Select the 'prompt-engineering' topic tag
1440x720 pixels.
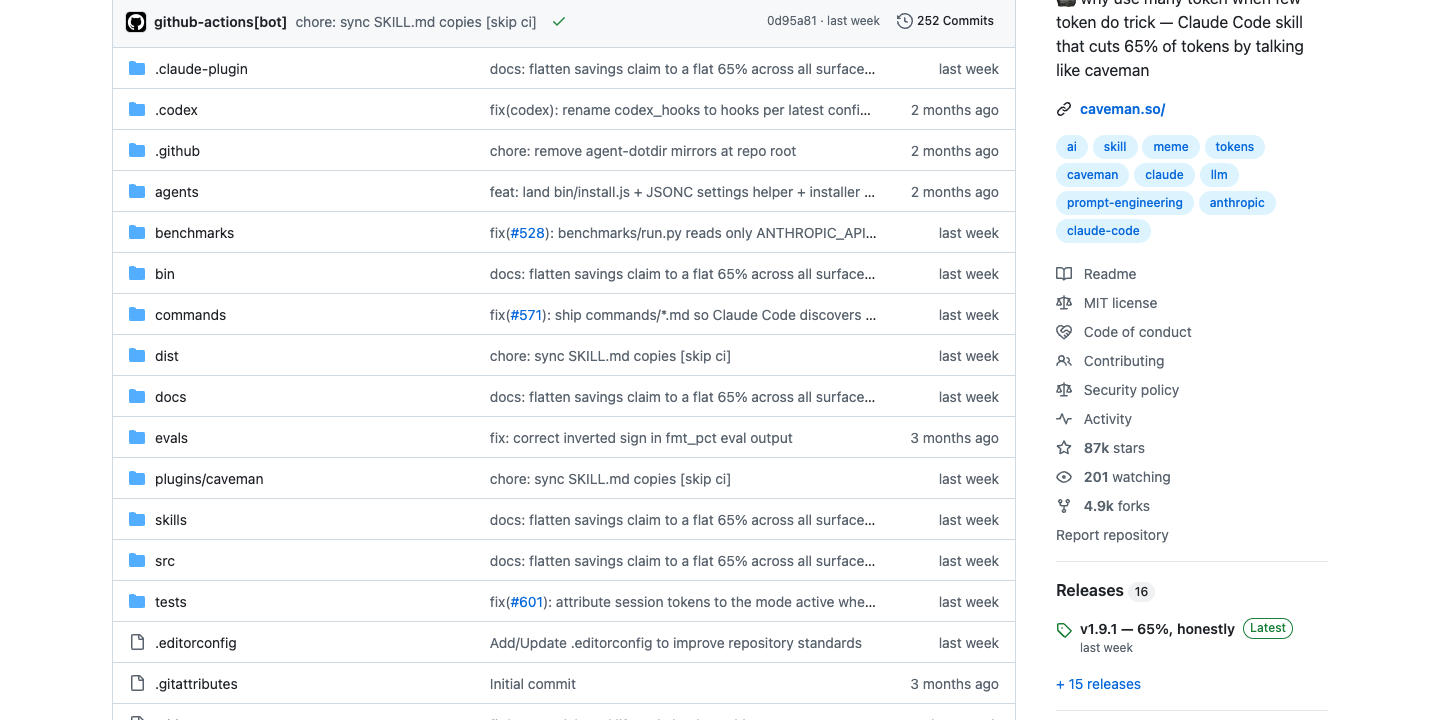point(1124,203)
